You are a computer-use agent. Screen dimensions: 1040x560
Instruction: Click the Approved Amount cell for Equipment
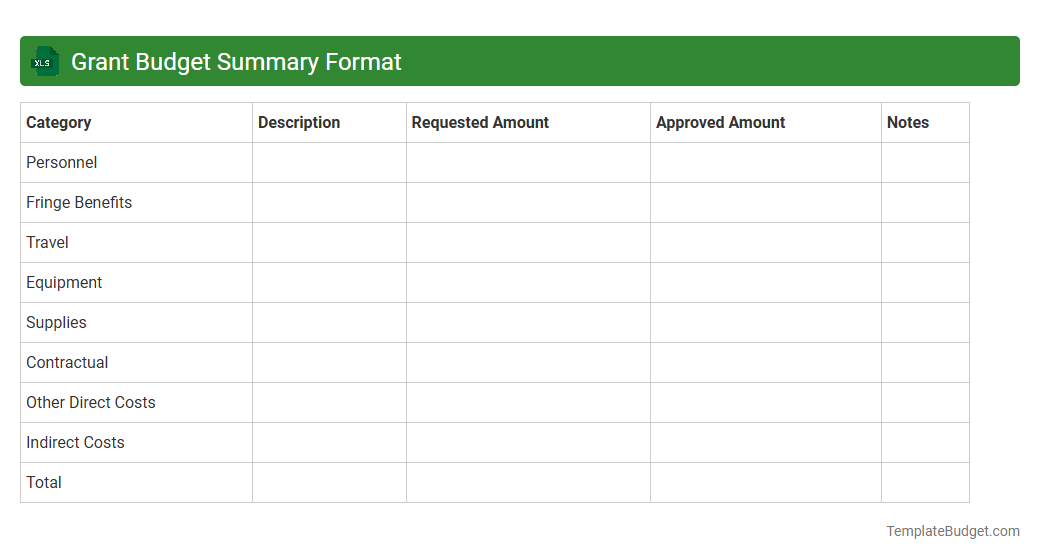point(765,283)
